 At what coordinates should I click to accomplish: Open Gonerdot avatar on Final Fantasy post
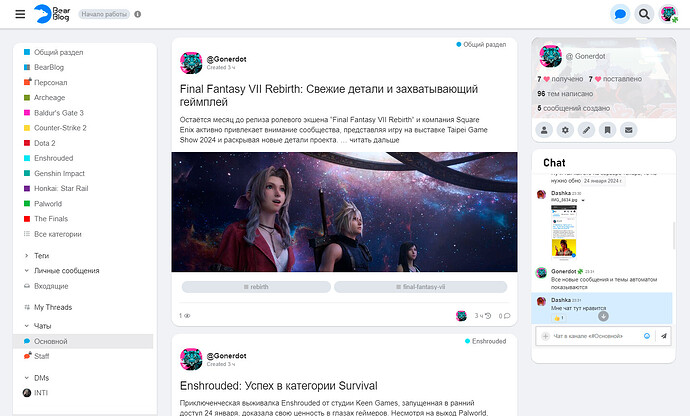click(191, 63)
